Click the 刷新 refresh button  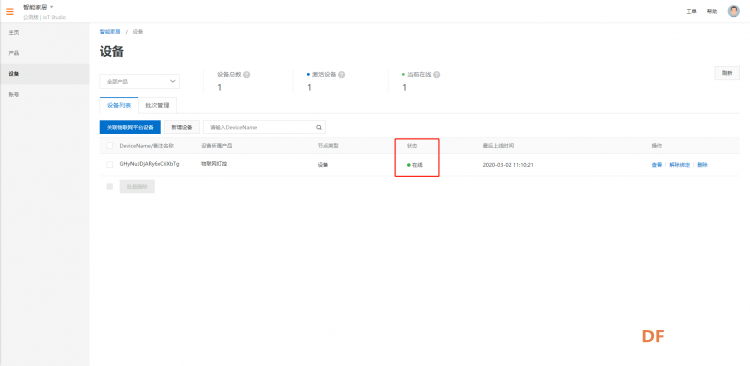pyautogui.click(x=727, y=73)
